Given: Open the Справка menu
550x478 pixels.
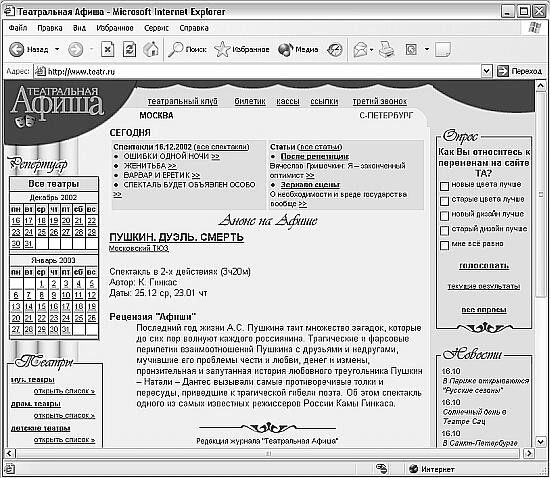Looking at the screenshot, I should pyautogui.click(x=194, y=28).
